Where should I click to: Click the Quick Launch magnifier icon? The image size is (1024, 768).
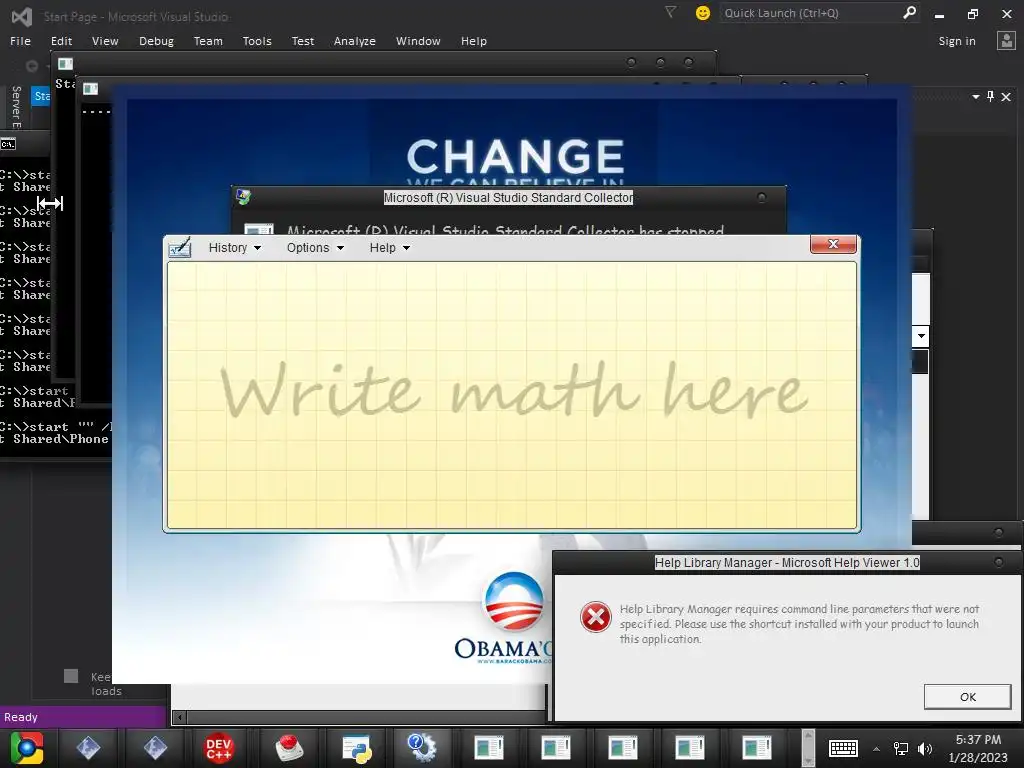[x=909, y=12]
